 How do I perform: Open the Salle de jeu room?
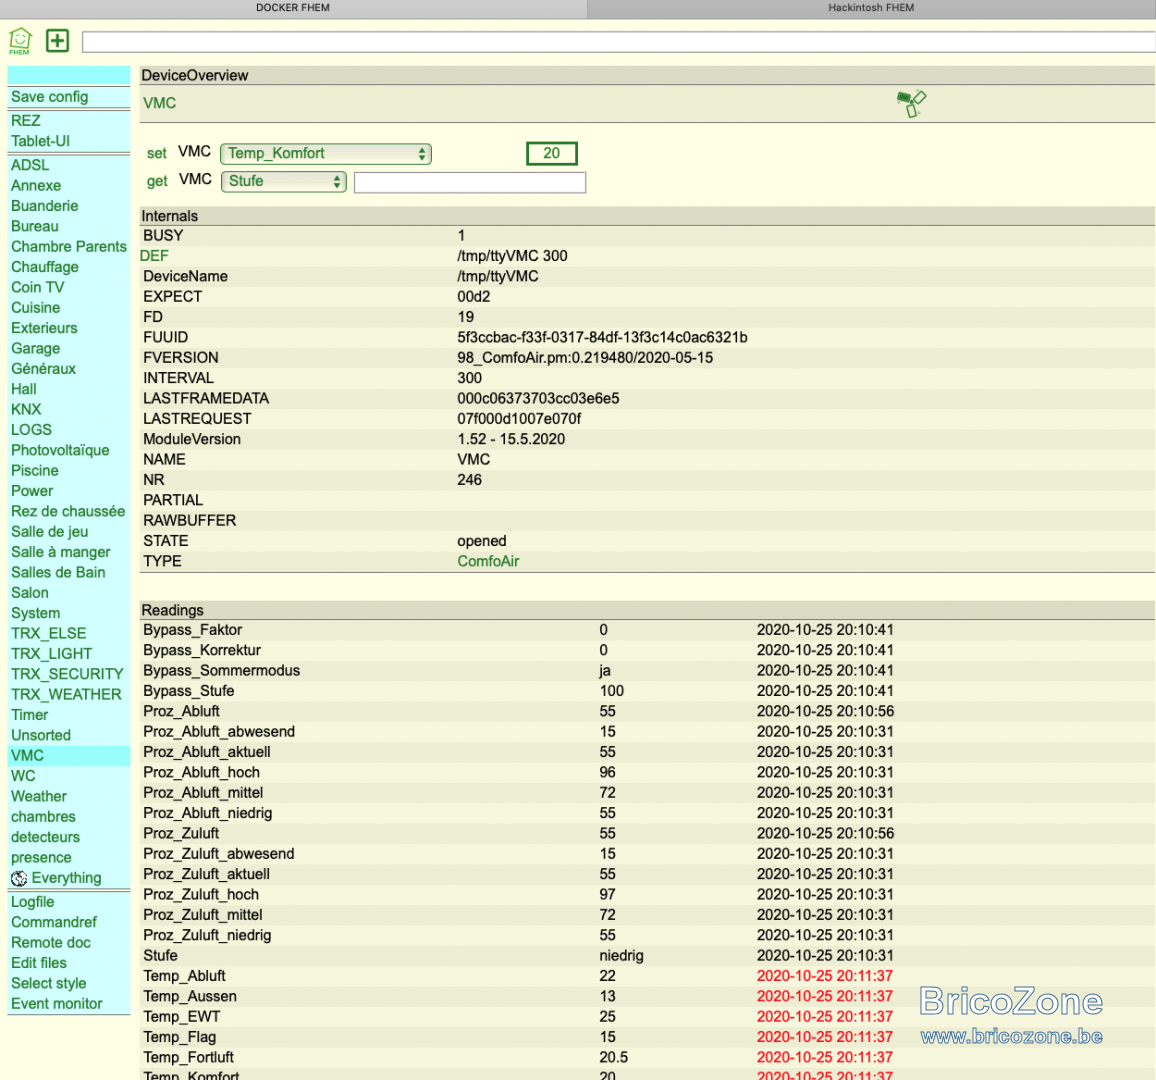[49, 532]
